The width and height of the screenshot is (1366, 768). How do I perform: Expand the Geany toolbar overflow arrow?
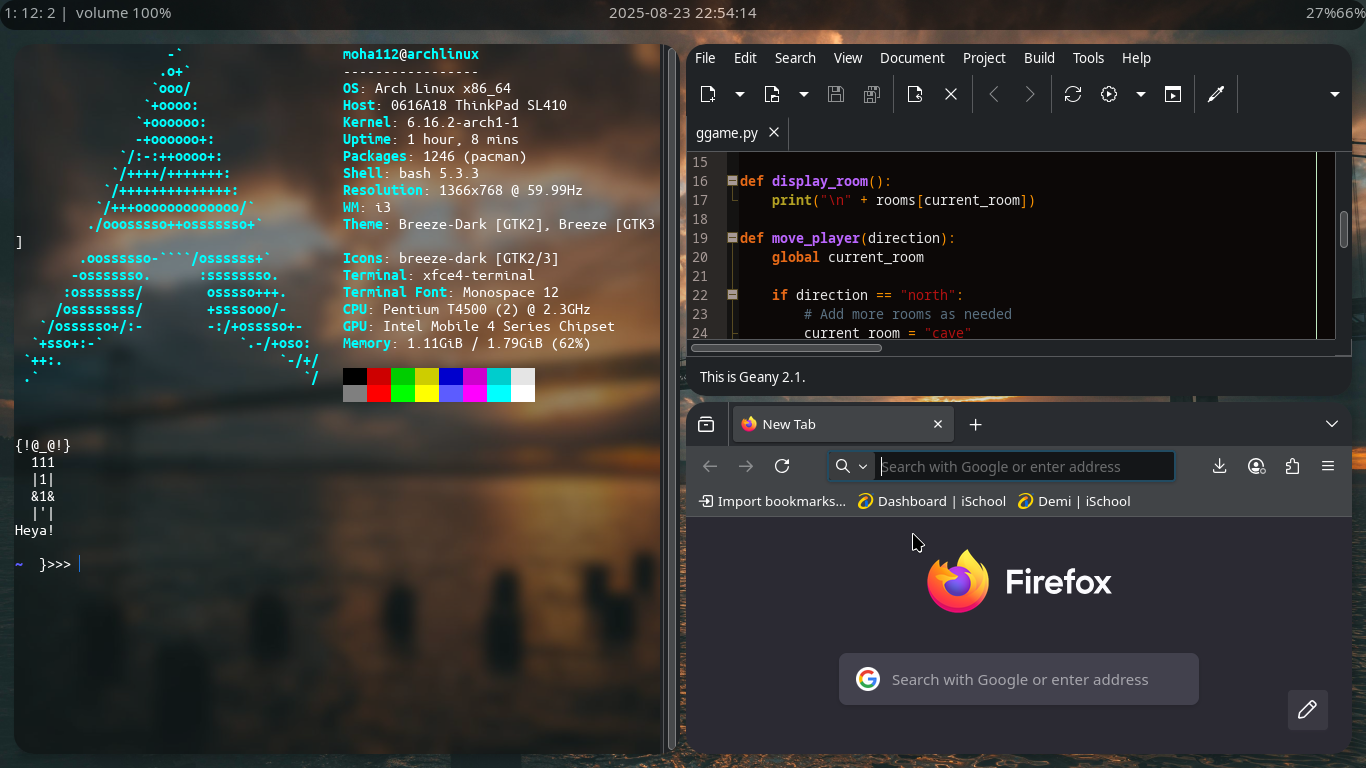click(x=1334, y=94)
